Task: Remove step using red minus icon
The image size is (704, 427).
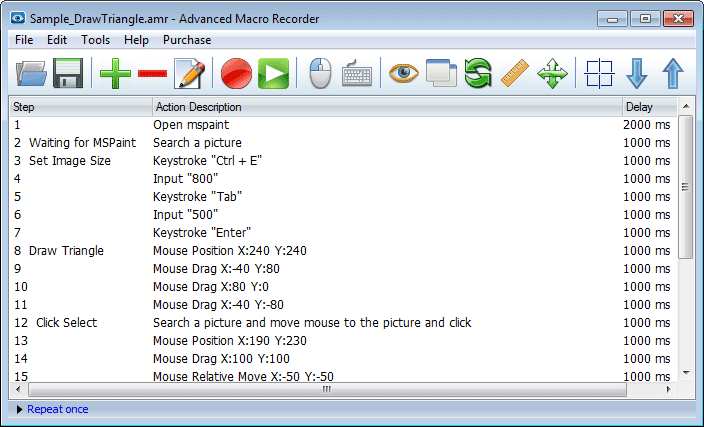Action: [x=153, y=73]
